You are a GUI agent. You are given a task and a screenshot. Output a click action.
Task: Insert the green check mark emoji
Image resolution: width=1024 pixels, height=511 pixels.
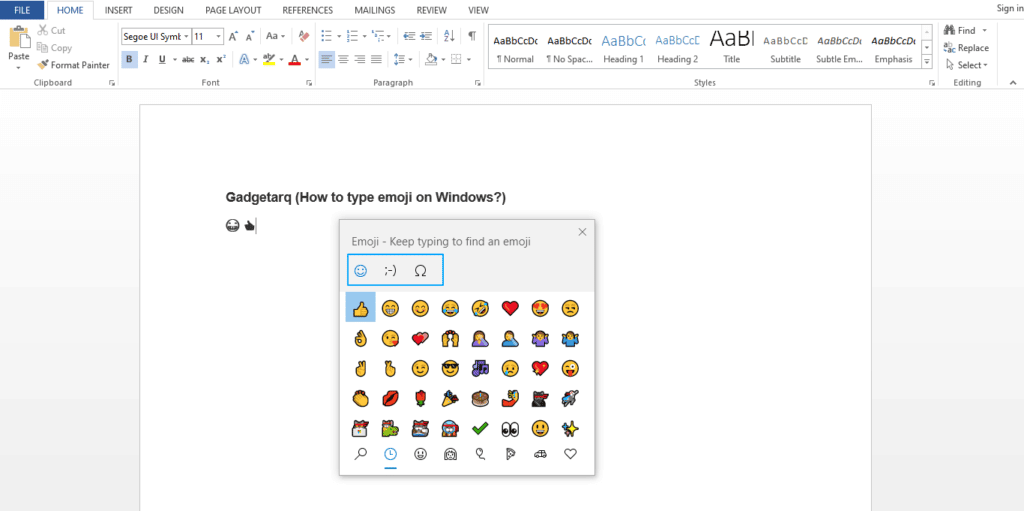tap(480, 429)
